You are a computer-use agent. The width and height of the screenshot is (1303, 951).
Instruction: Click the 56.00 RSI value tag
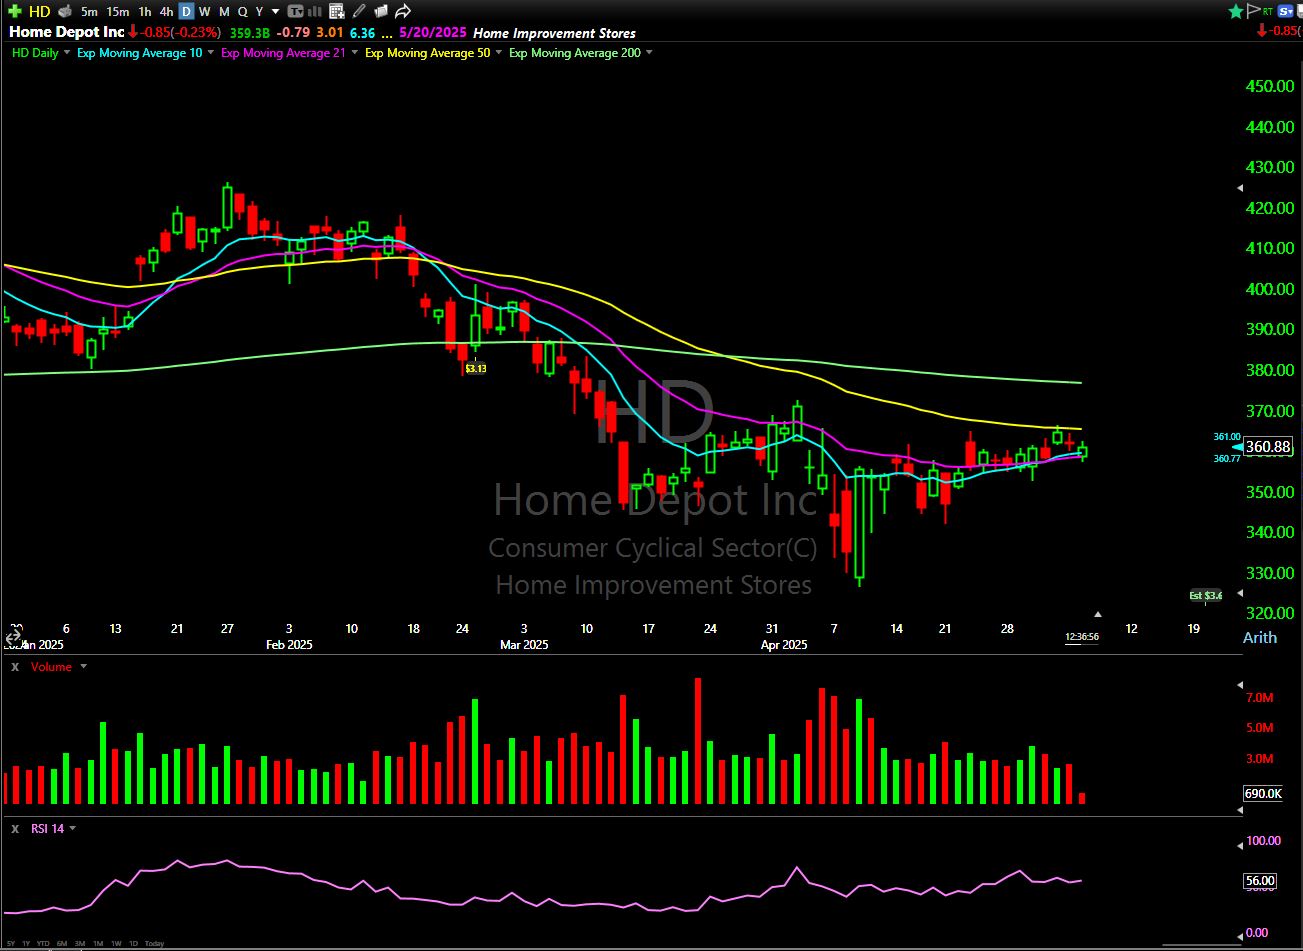1260,881
